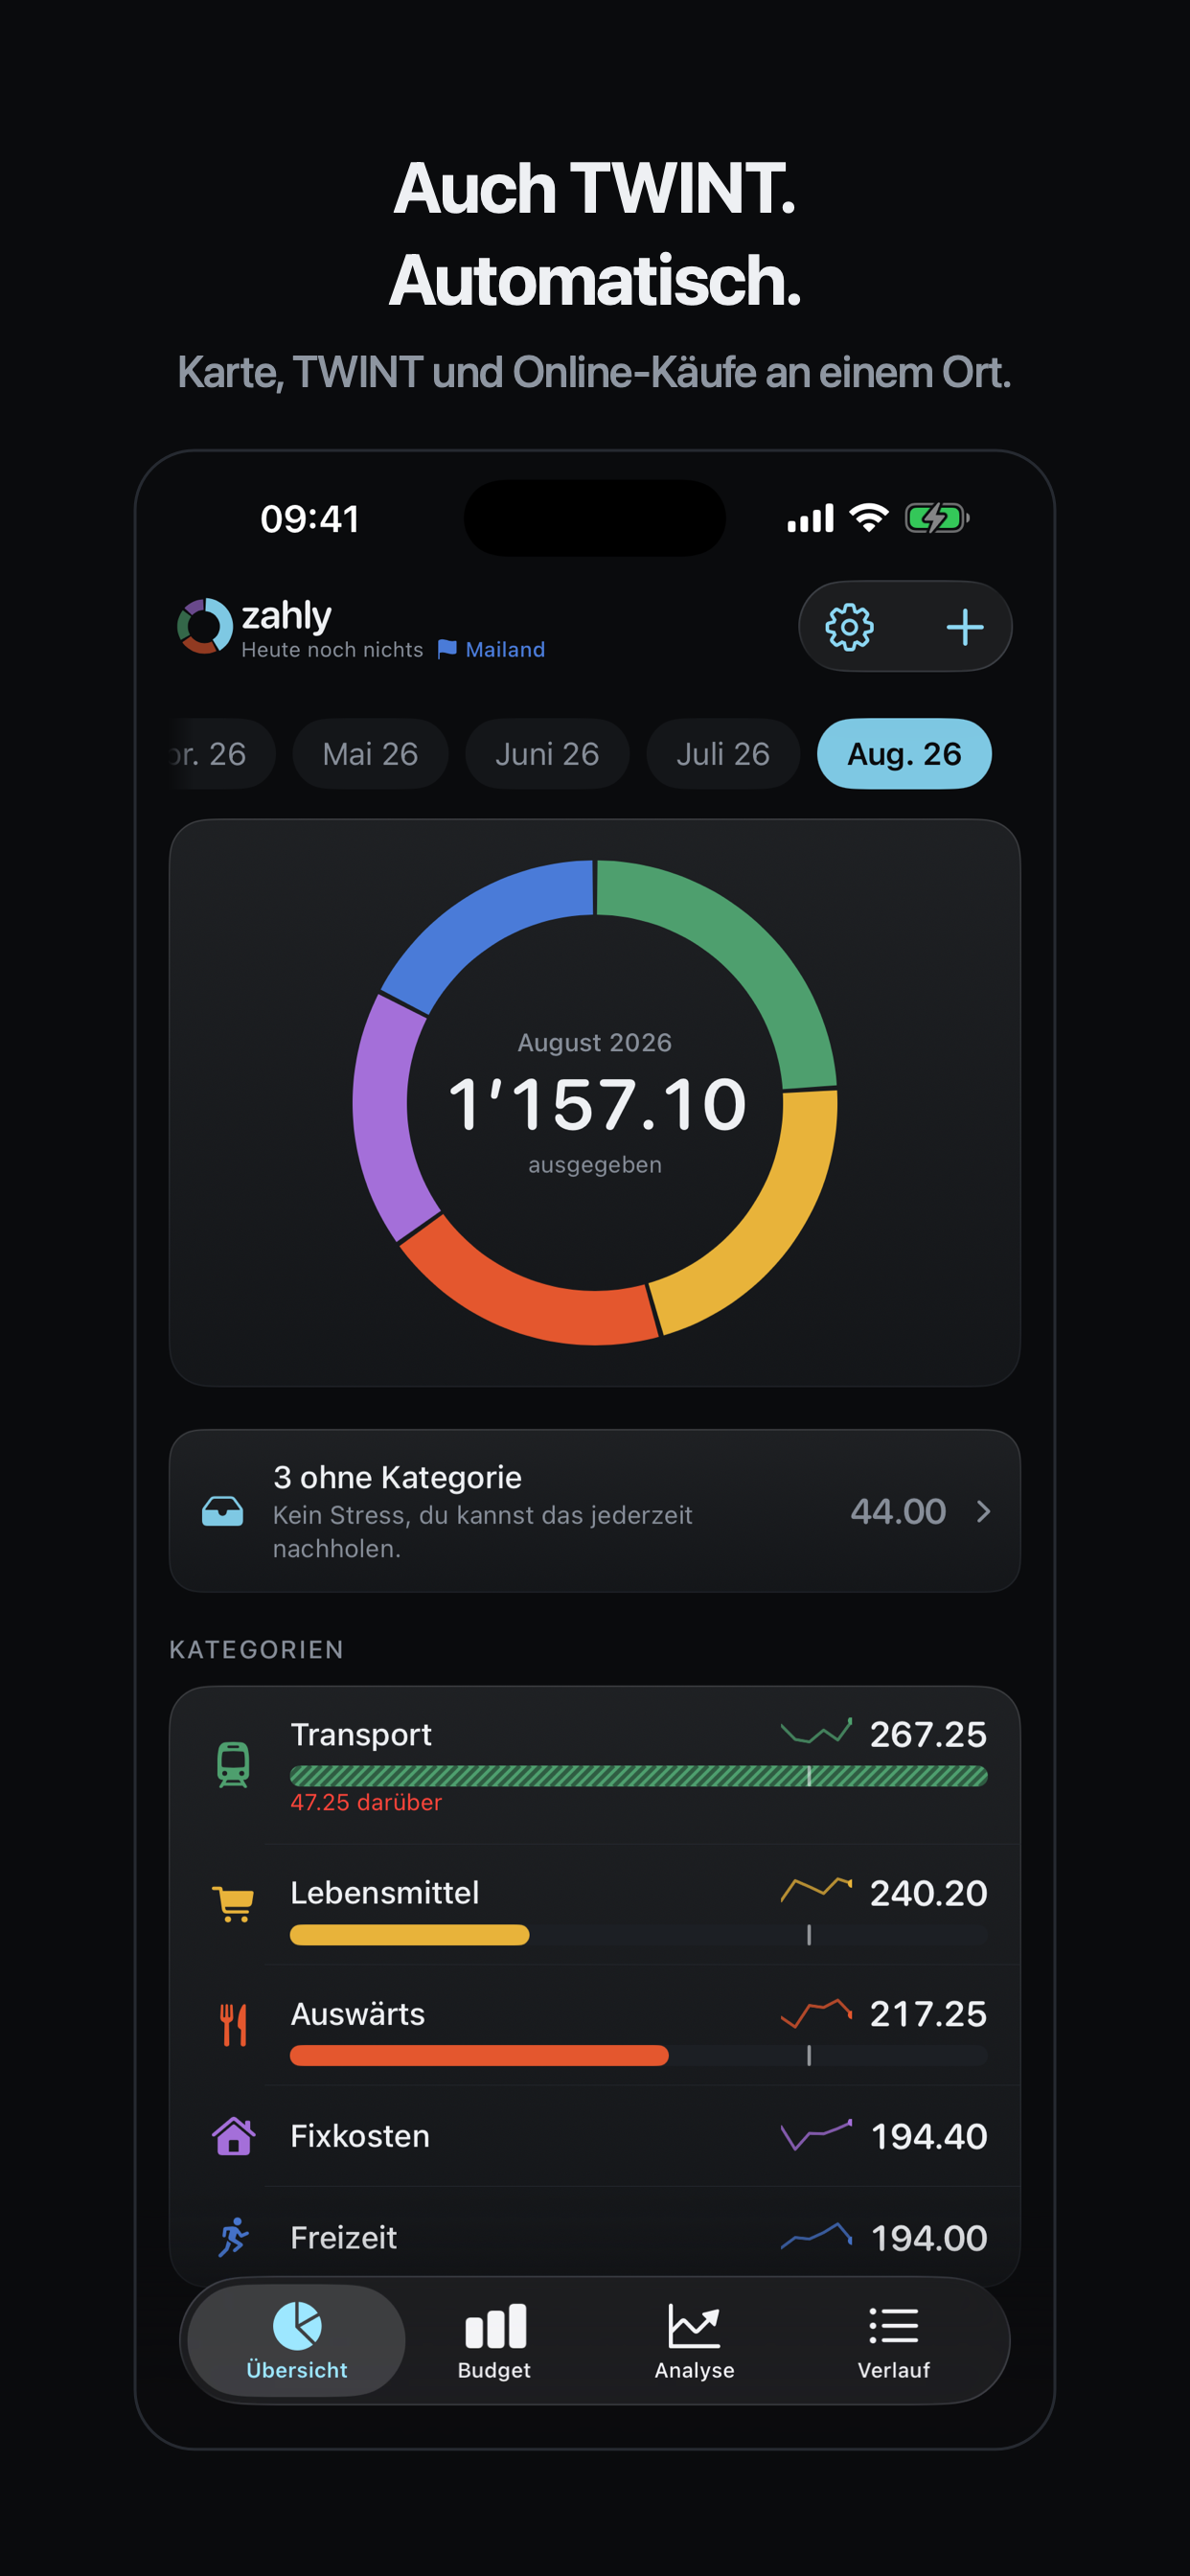The width and height of the screenshot is (1190, 2576).
Task: Open the Fixkosten category row
Action: 595,2136
